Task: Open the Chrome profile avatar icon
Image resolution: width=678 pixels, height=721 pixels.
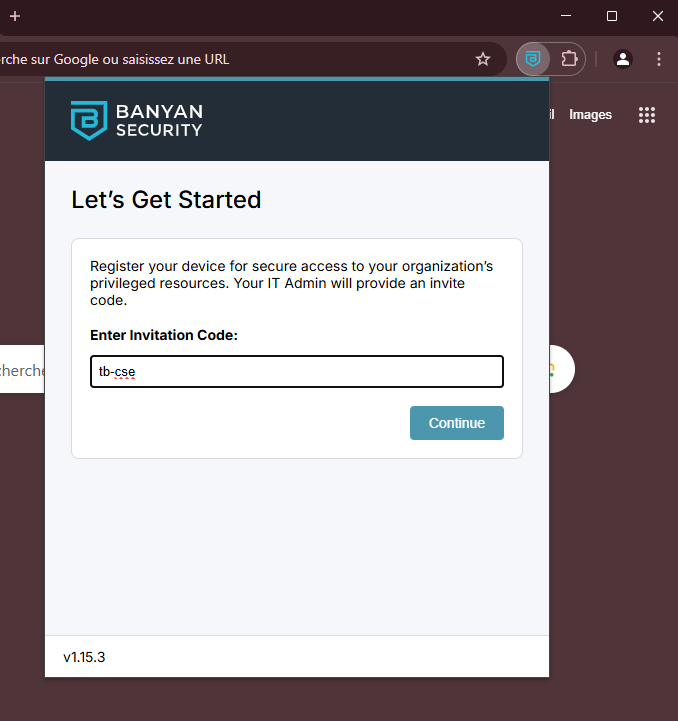Action: click(x=623, y=59)
